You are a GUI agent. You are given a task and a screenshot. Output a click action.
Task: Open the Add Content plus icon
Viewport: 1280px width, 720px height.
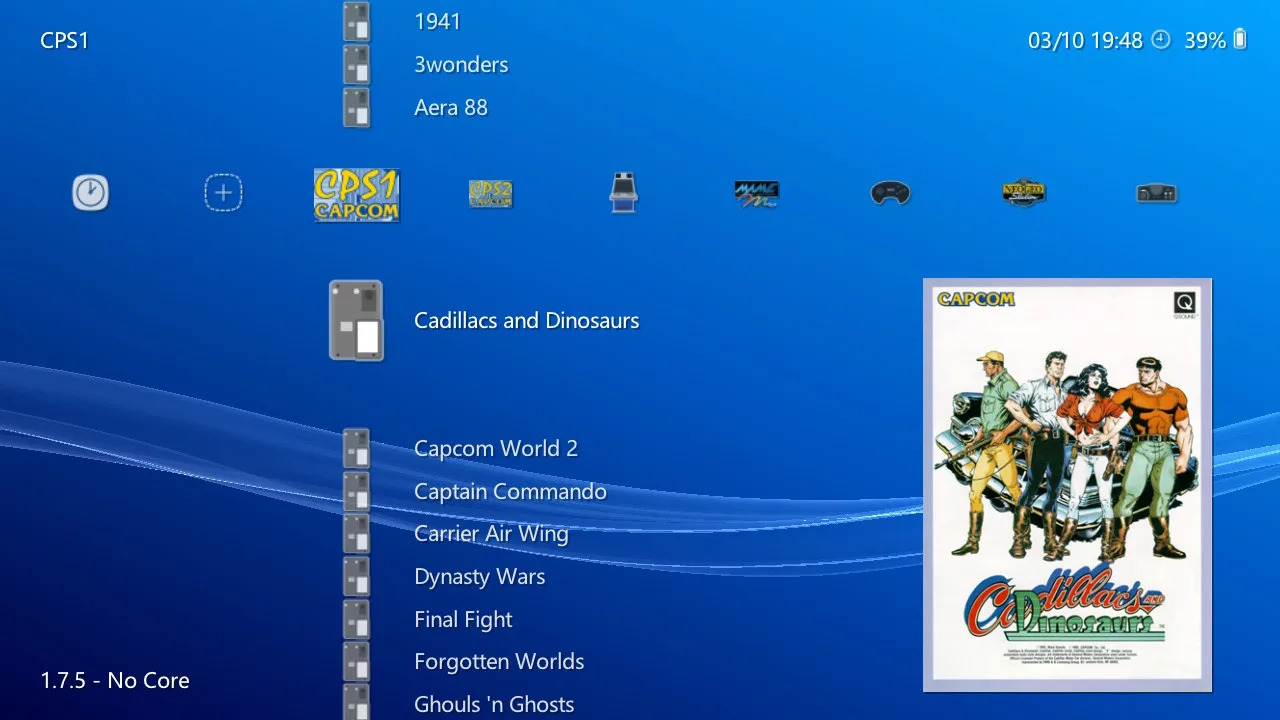pos(223,192)
